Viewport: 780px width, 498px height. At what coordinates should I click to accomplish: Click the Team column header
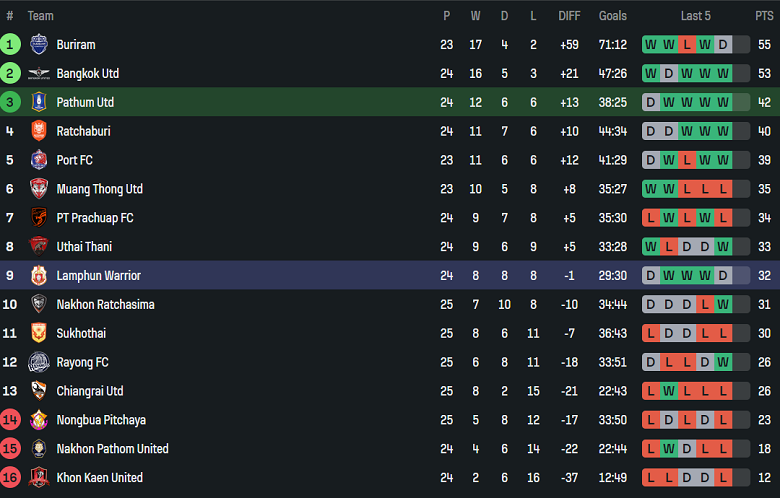click(41, 16)
